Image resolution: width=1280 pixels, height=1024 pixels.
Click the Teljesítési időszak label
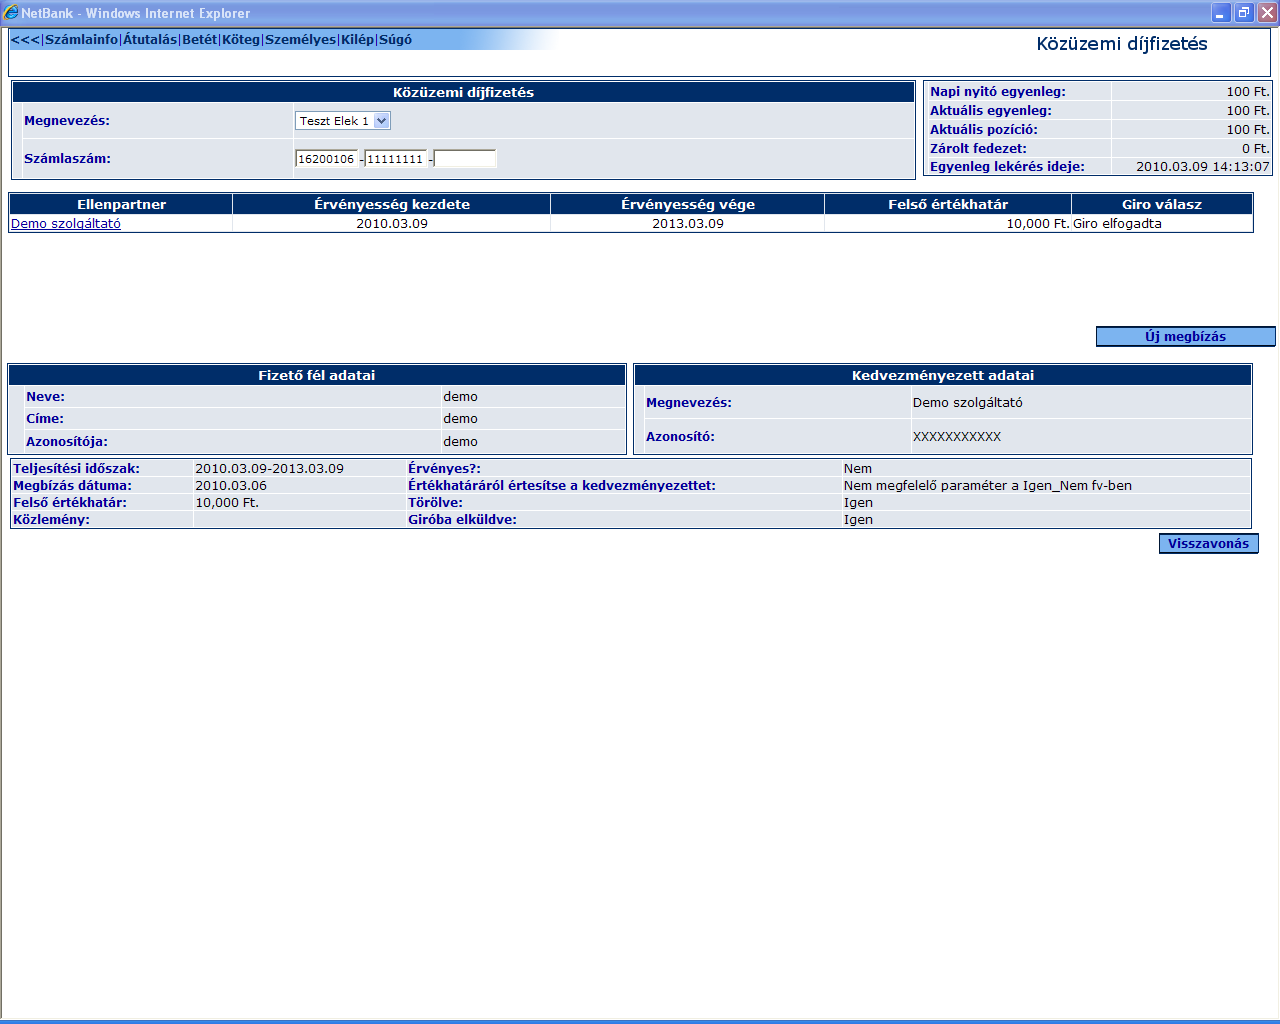click(x=76, y=469)
